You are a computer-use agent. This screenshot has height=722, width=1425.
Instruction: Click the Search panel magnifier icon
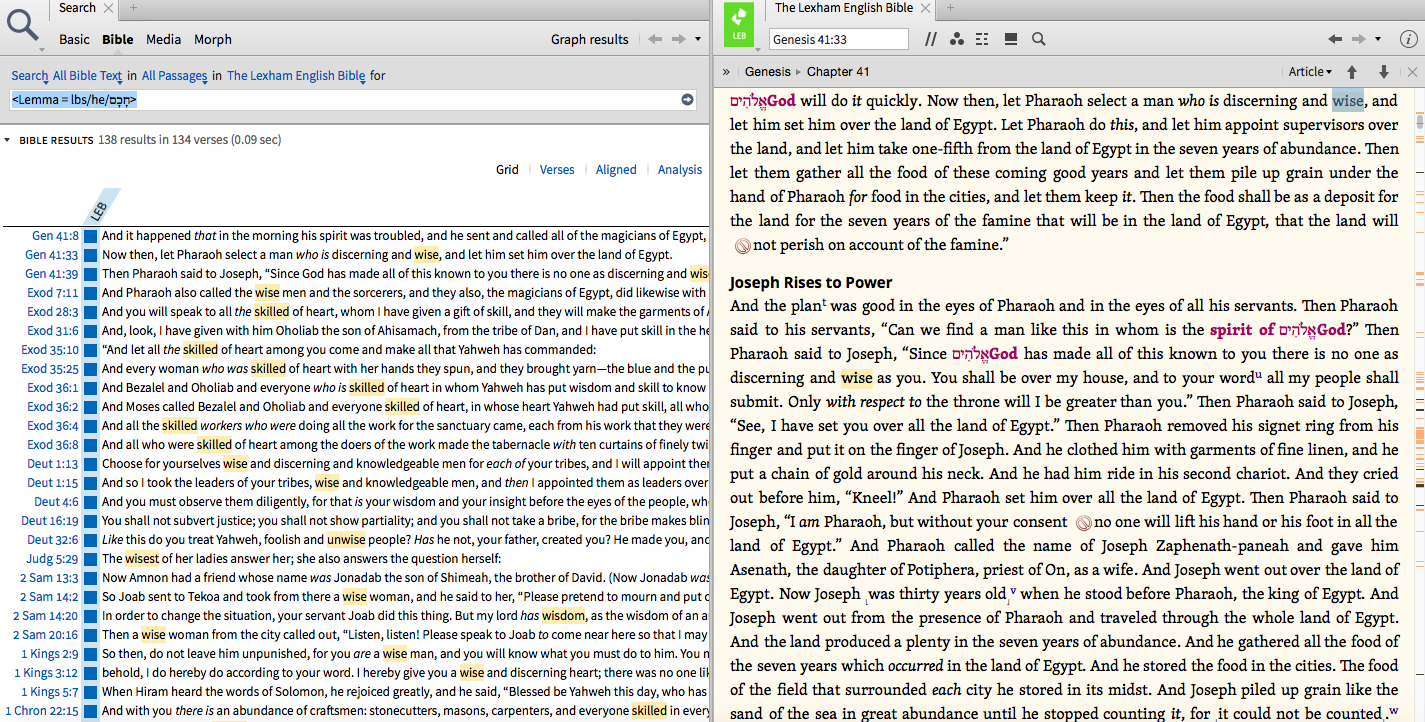(22, 24)
